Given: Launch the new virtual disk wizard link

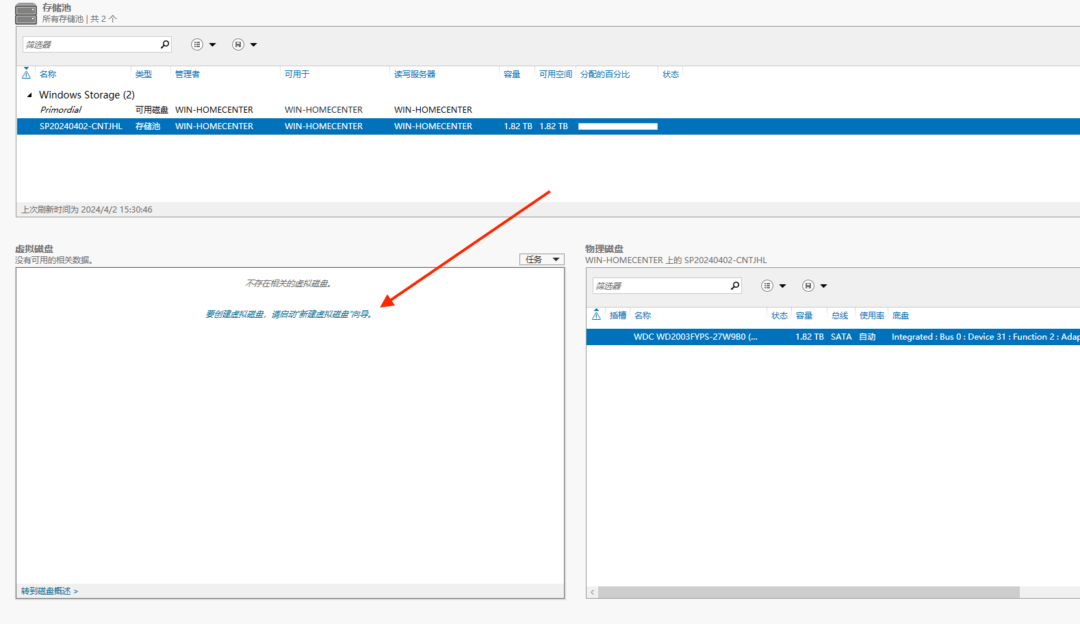Looking at the screenshot, I should (288, 314).
